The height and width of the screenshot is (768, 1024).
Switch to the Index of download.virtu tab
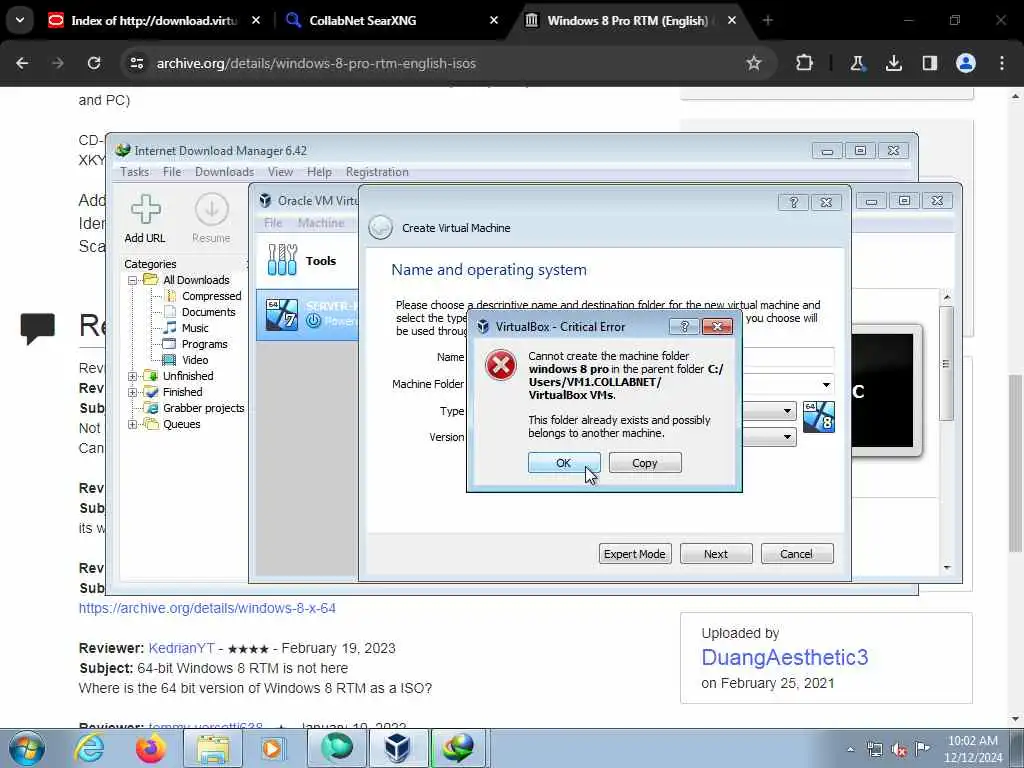[x=153, y=20]
